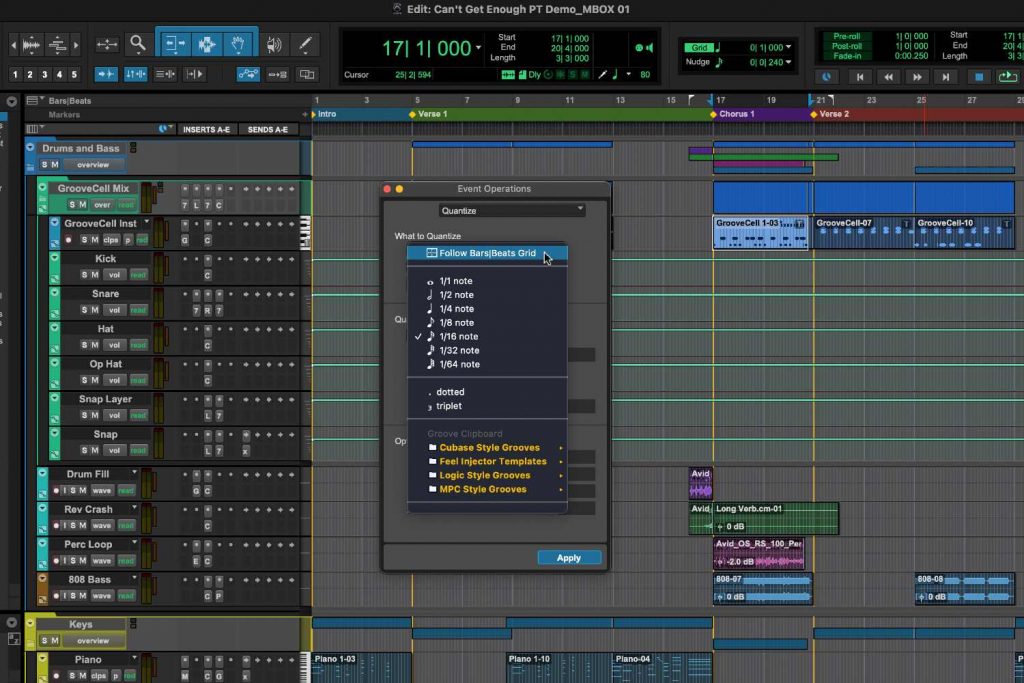
Task: Click the 808 Bass track color strip
Action: click(x=42, y=588)
